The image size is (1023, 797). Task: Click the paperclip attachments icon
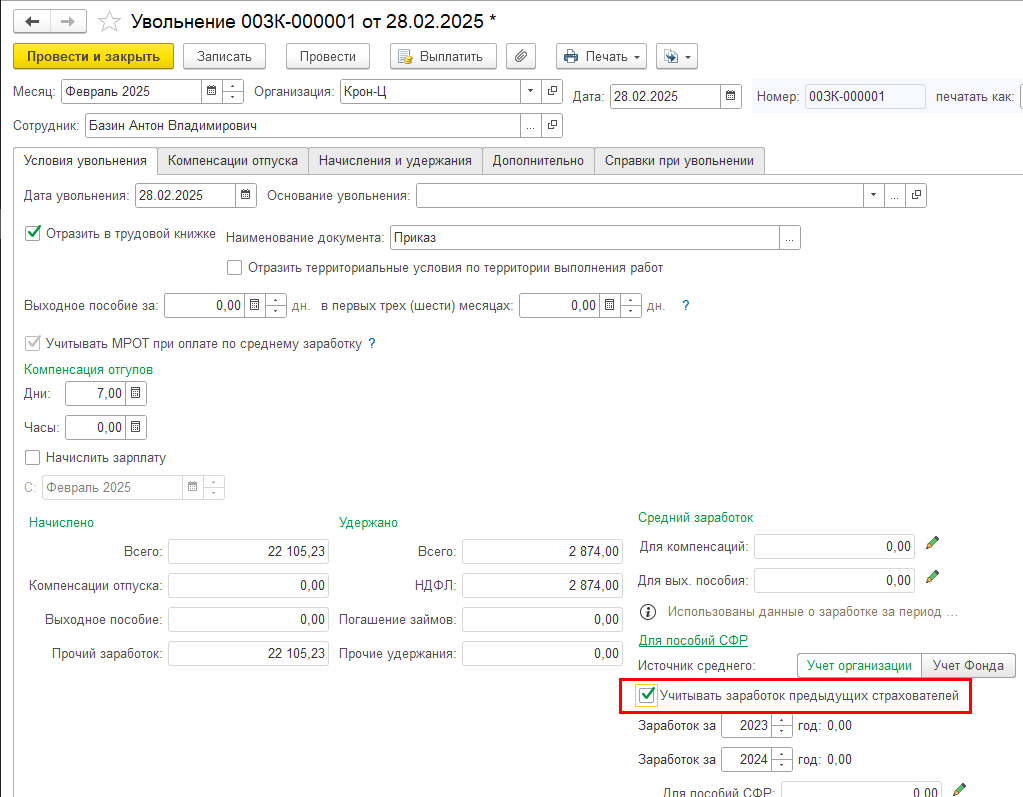(521, 56)
